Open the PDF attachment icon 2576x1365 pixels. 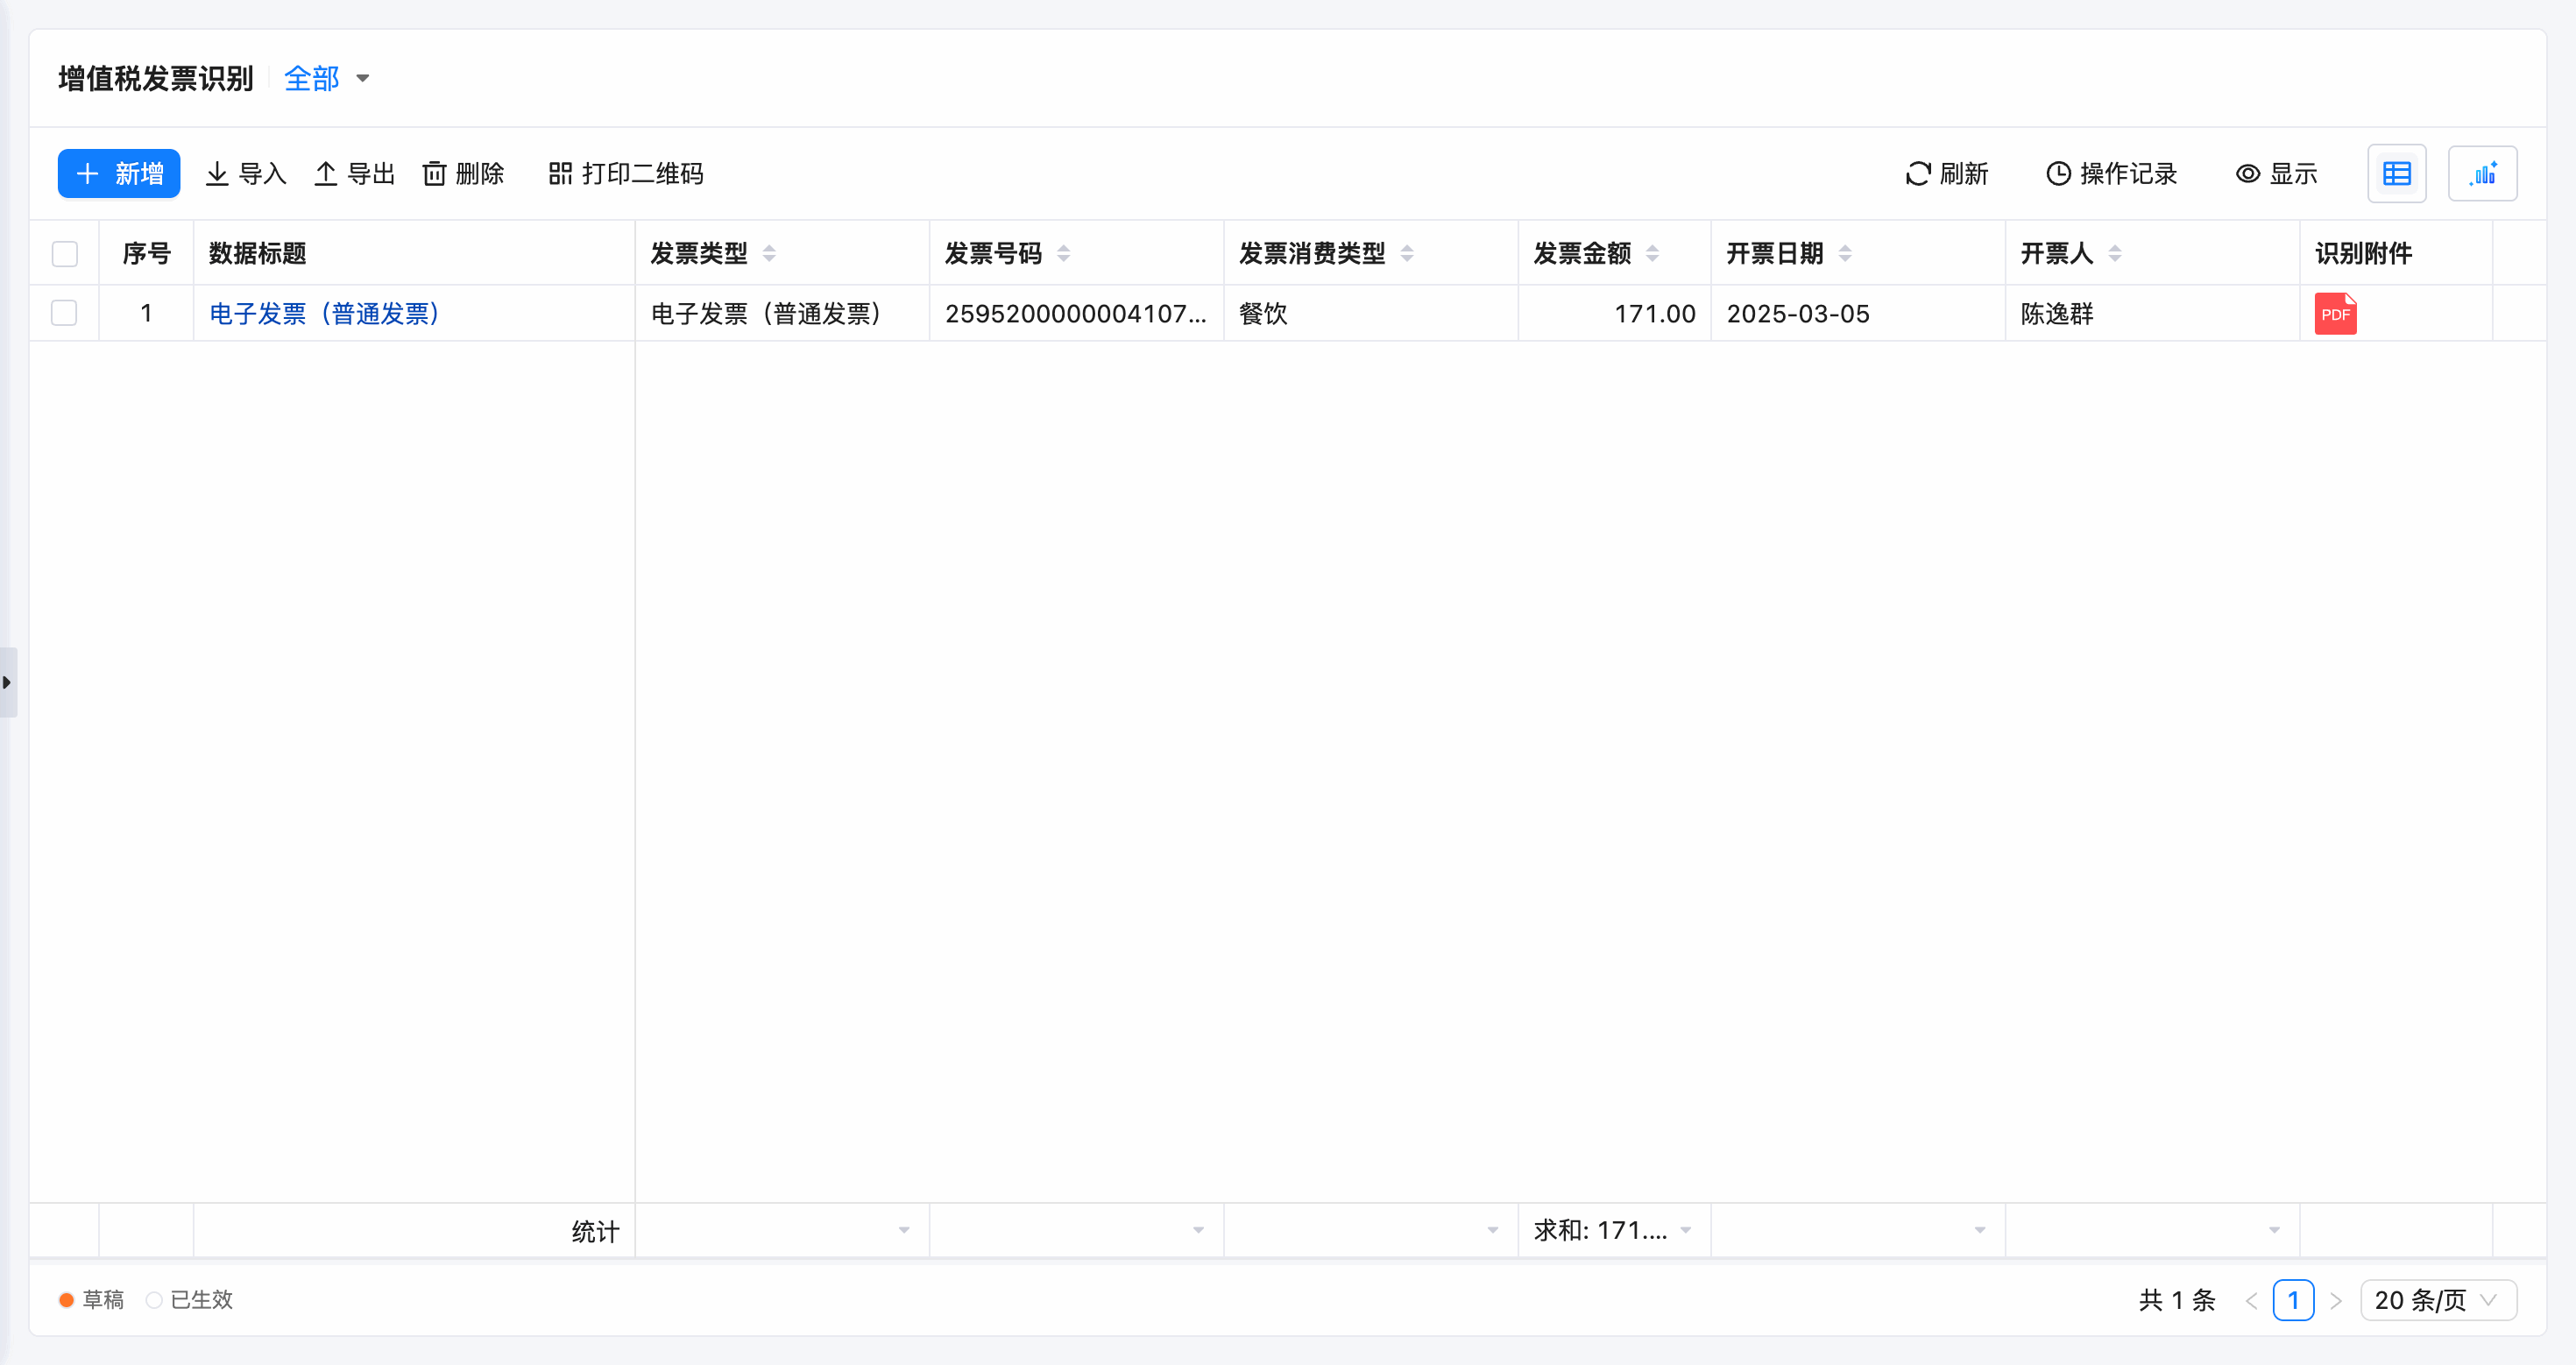2334,314
